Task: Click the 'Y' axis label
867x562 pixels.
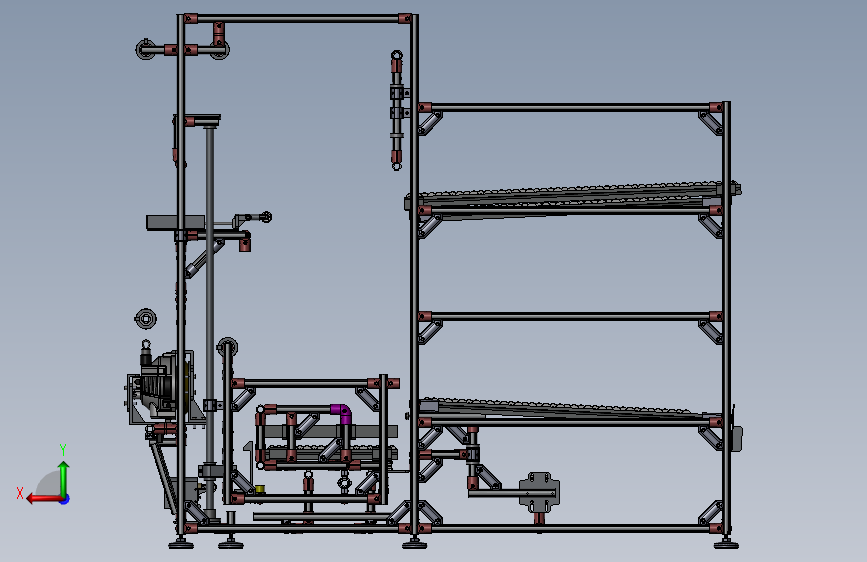Action: click(63, 450)
